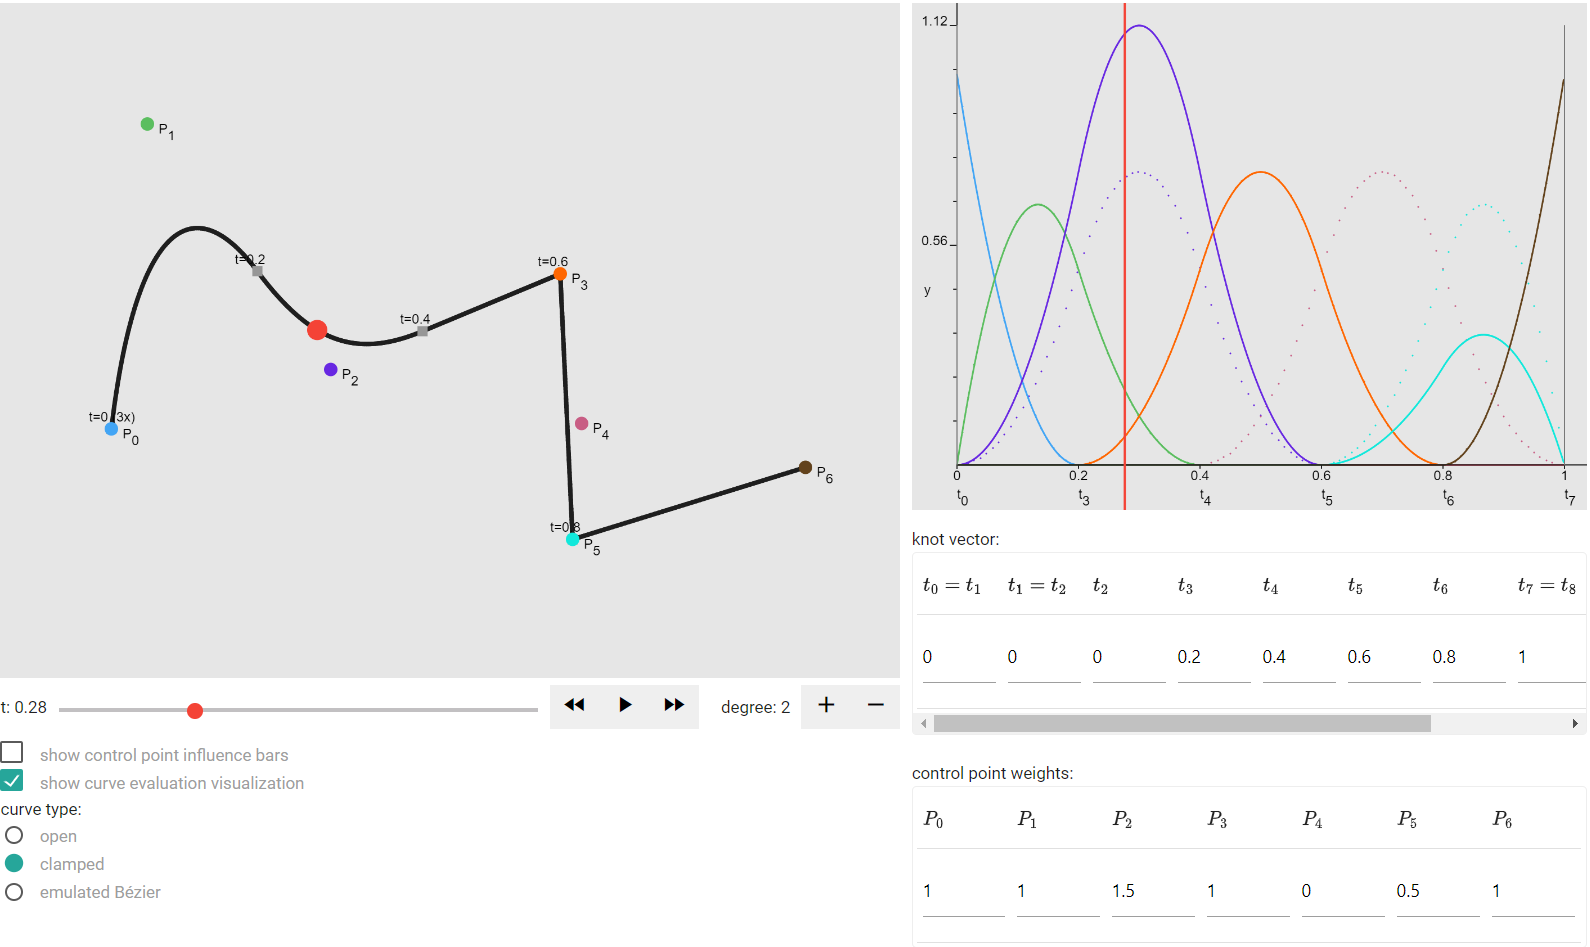The height and width of the screenshot is (947, 1590).
Task: Uncheck show curve evaluation visualization
Action: (12, 780)
